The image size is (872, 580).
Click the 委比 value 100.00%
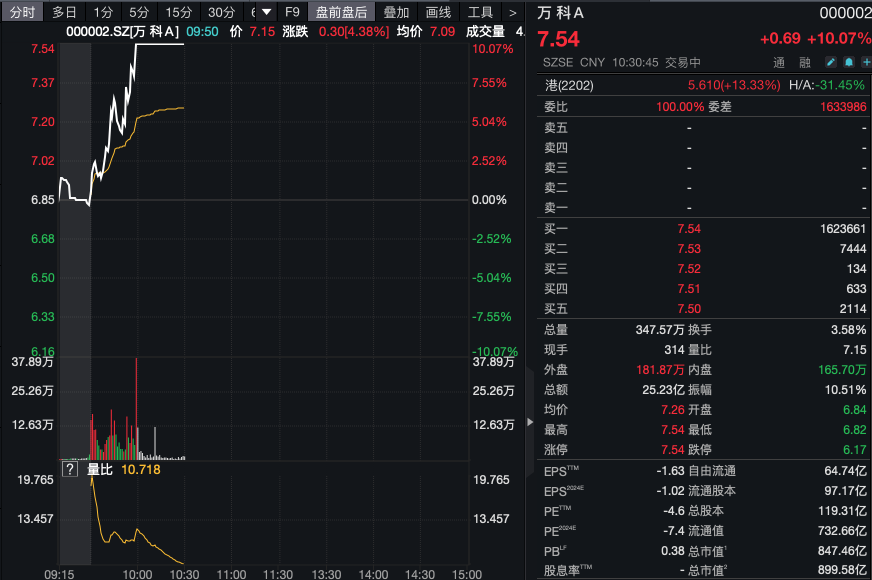click(680, 107)
